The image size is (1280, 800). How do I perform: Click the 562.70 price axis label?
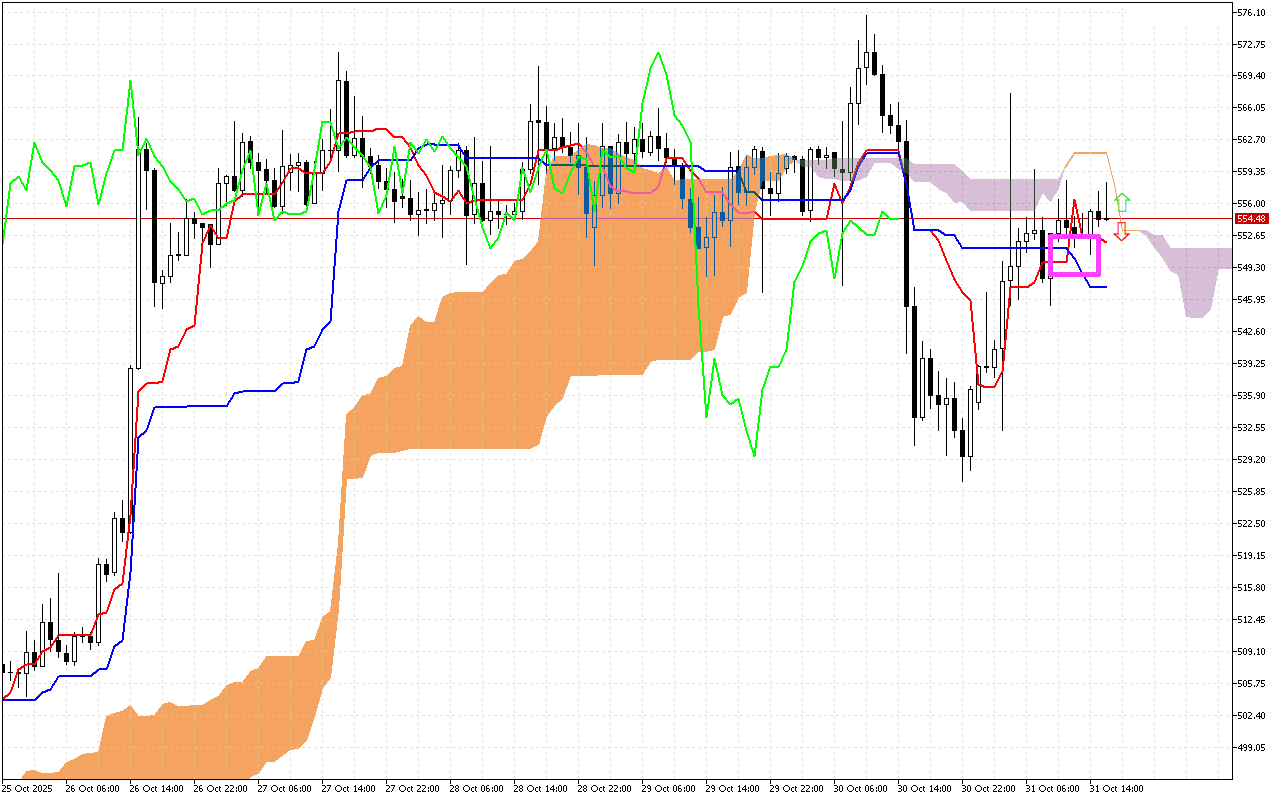tap(1251, 139)
